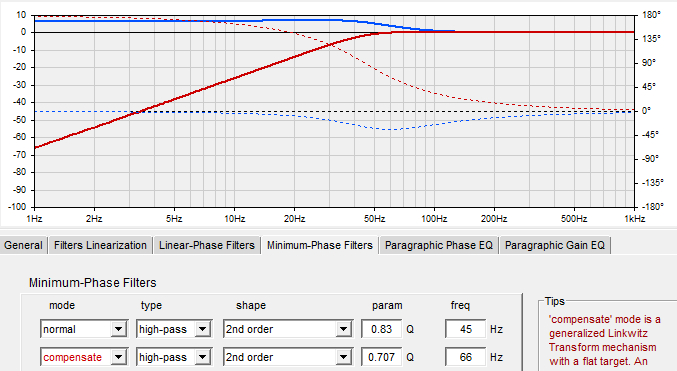This screenshot has width=677, height=371.
Task: Click the 'type' column header
Action: click(151, 306)
